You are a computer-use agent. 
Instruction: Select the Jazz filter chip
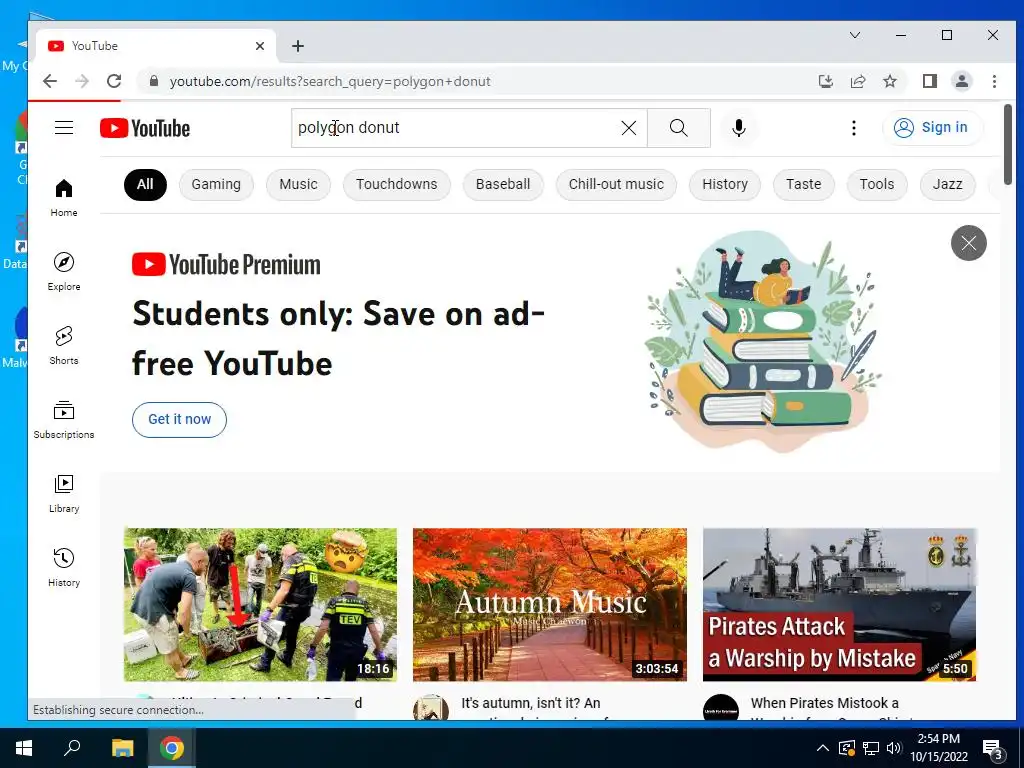pos(948,184)
